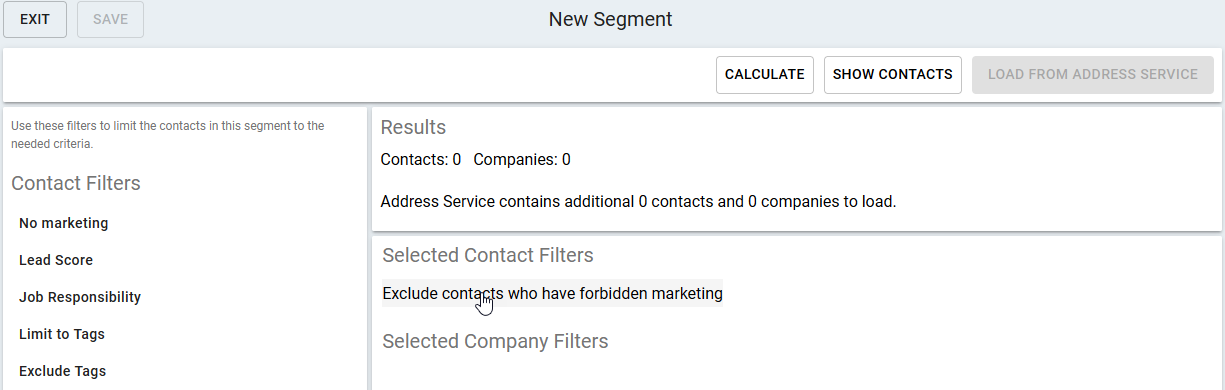Click the EXIT button
Image resolution: width=1225 pixels, height=390 pixels.
[35, 19]
